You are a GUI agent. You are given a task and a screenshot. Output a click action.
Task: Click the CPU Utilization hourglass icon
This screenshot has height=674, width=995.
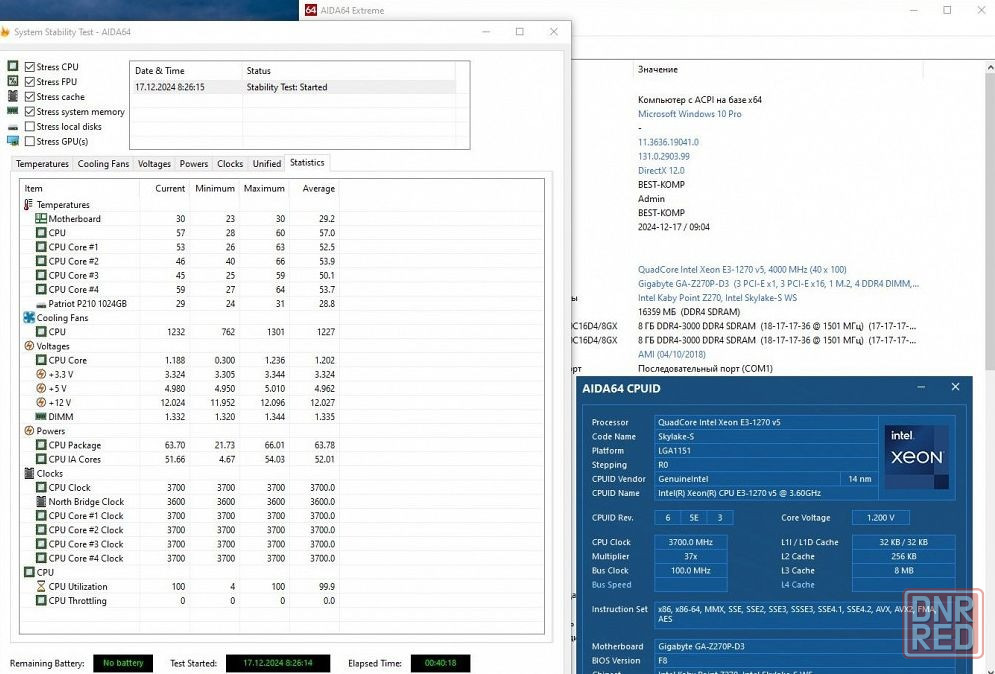pyautogui.click(x=41, y=586)
